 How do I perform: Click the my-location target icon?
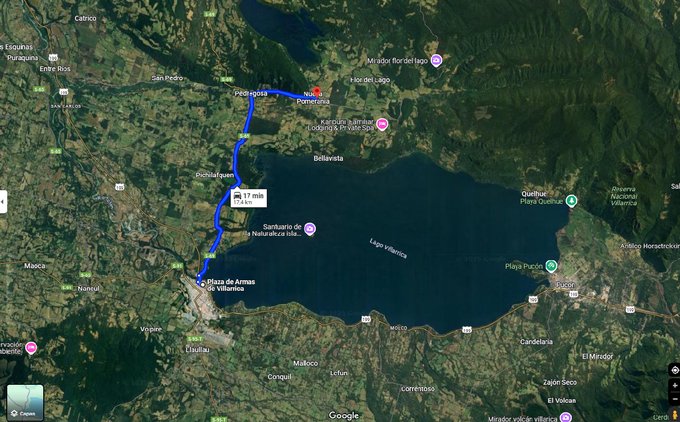[674, 370]
